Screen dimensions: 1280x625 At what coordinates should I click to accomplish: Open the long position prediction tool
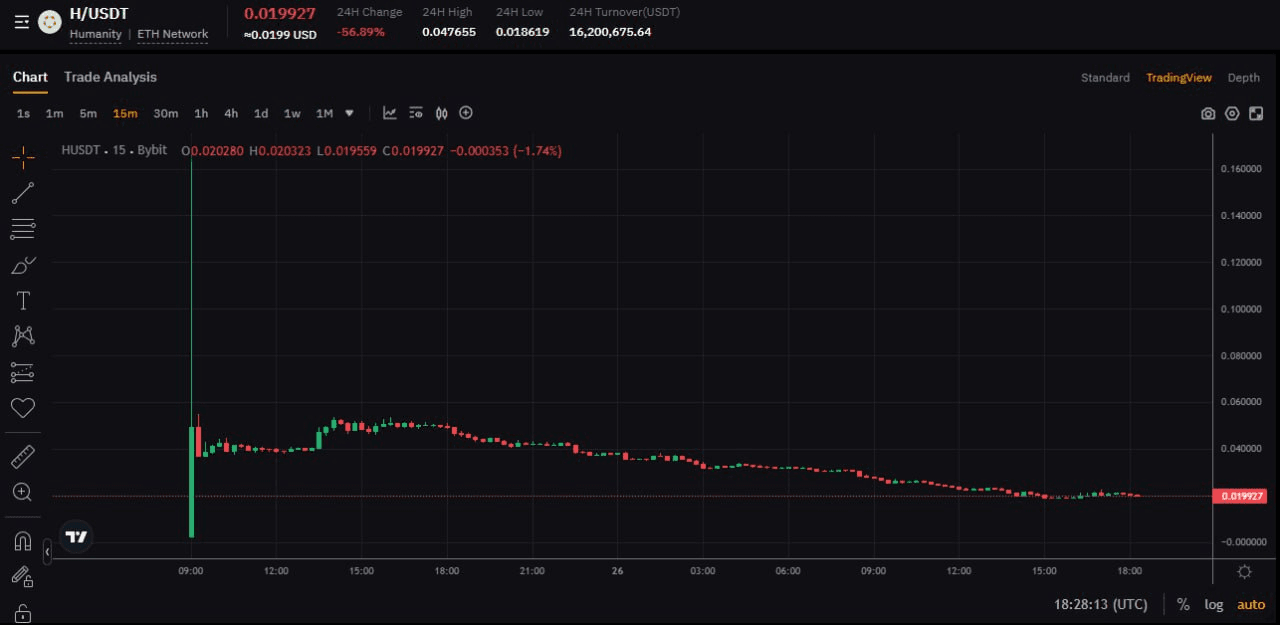(x=22, y=372)
